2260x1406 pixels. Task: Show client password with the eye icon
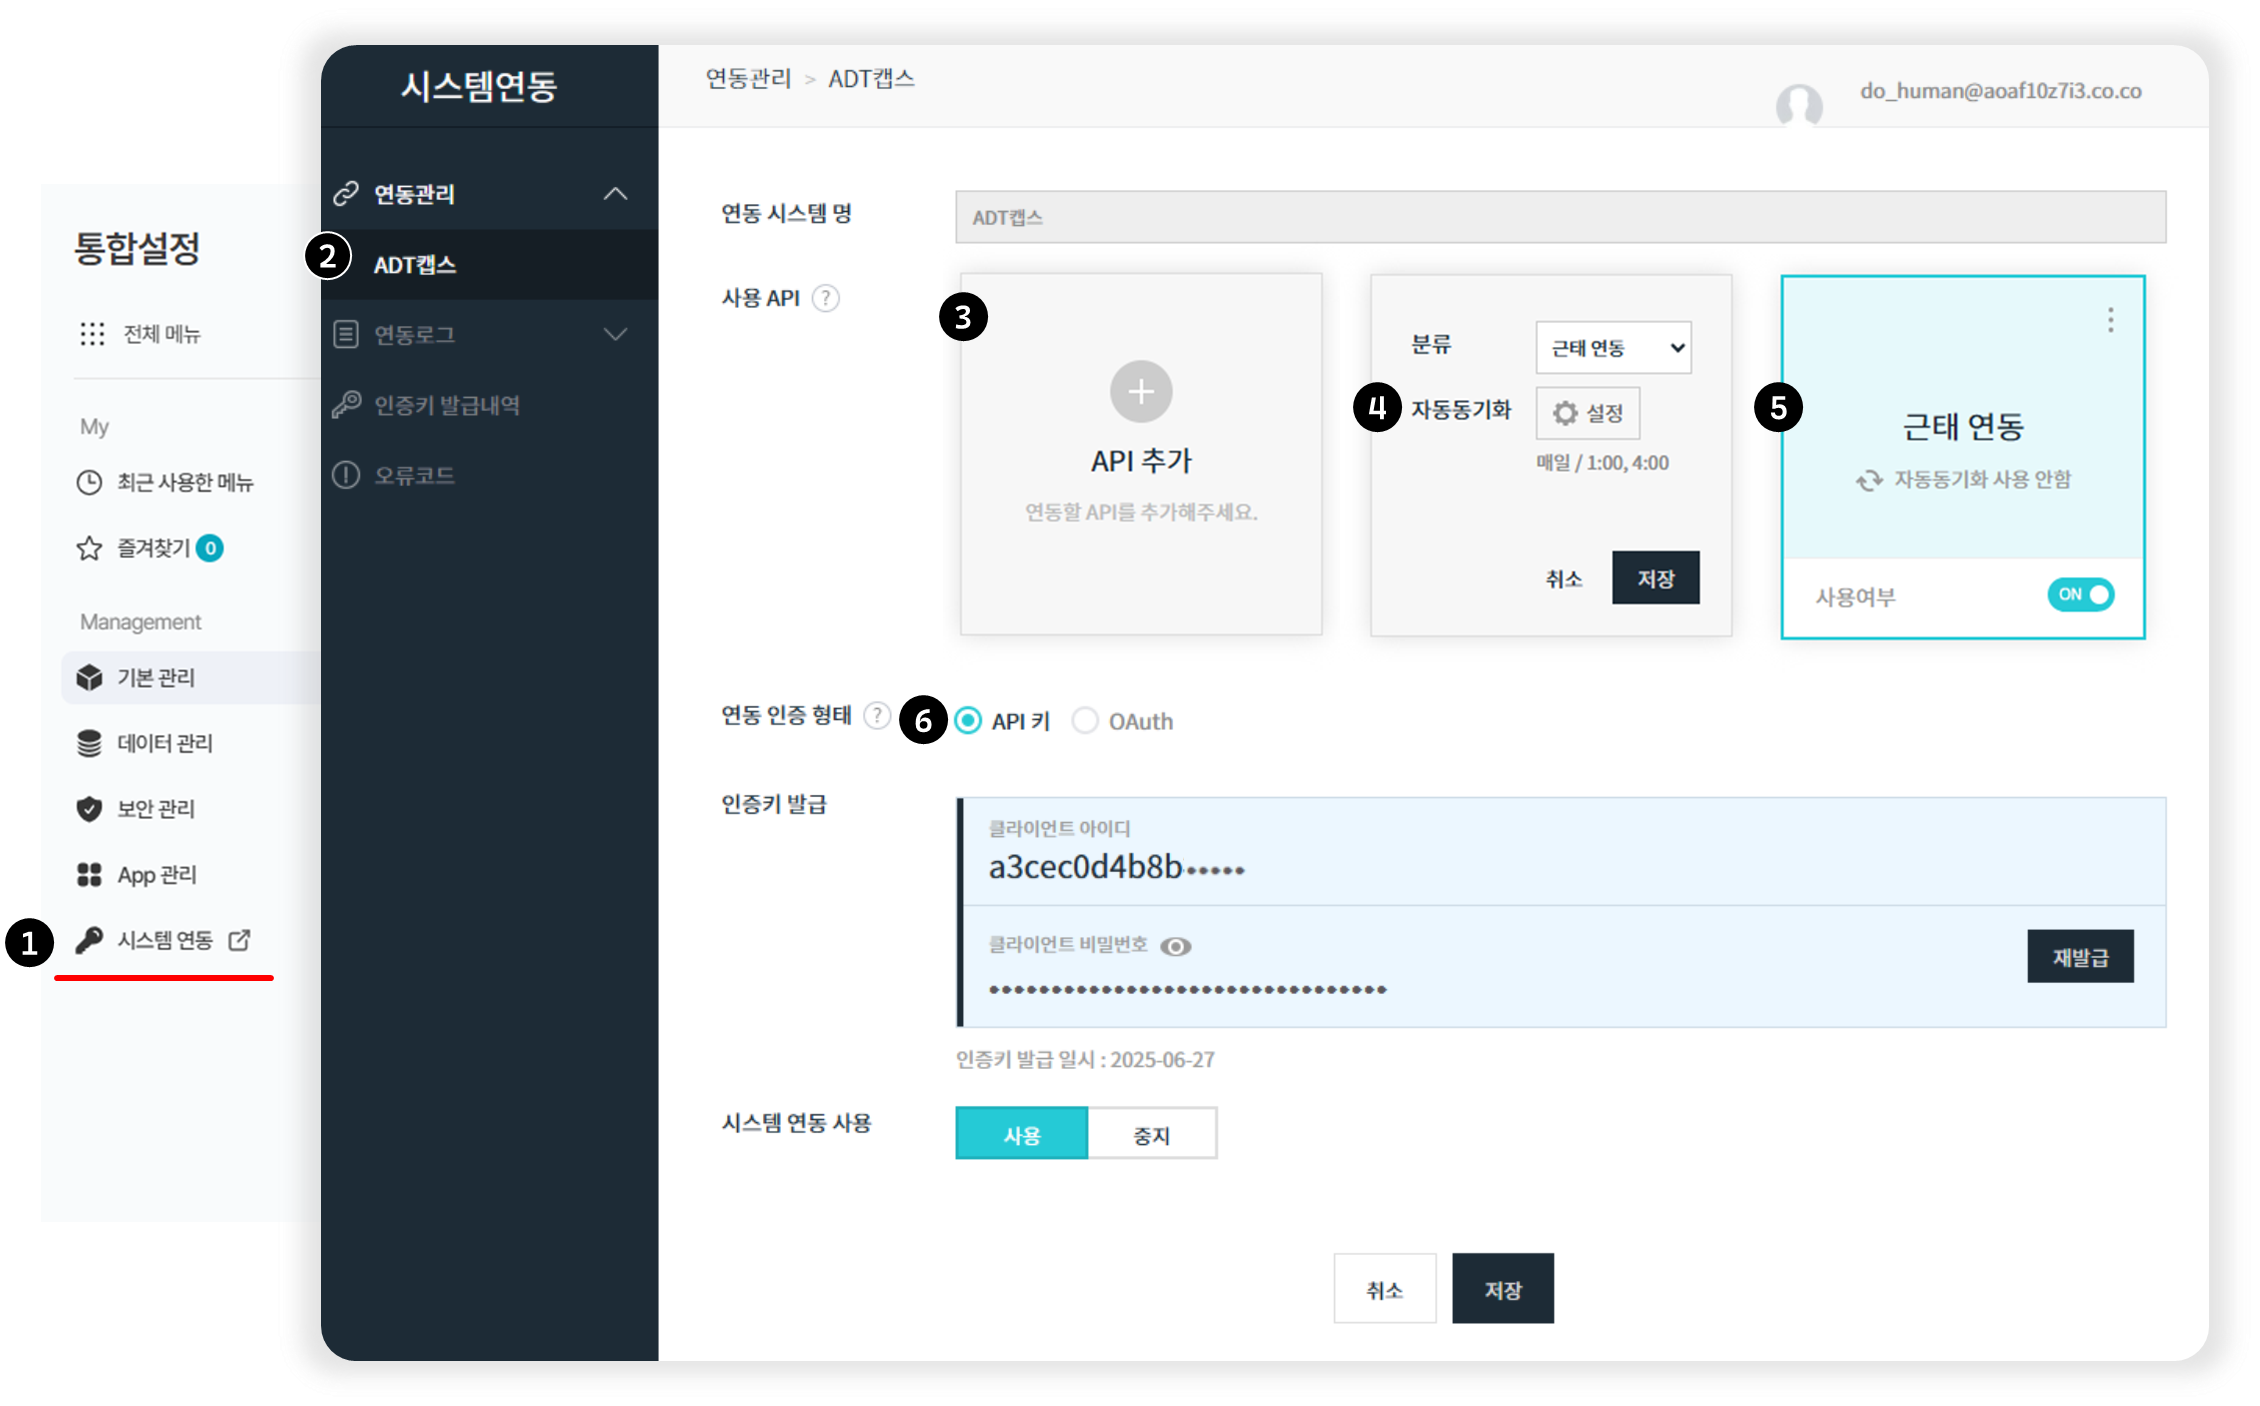1176,946
